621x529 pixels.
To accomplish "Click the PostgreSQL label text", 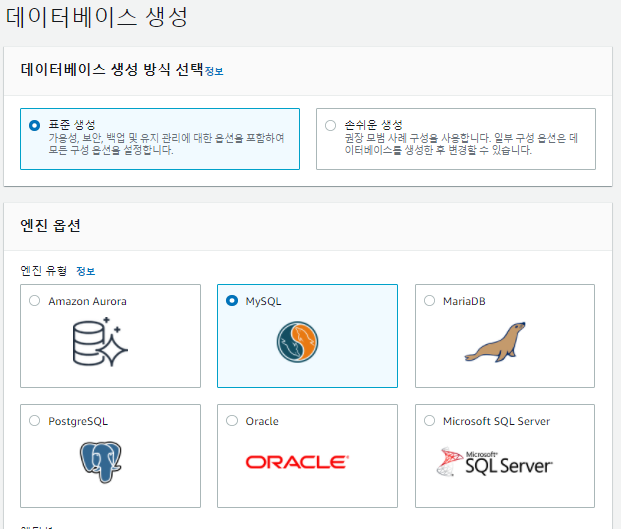I will (78, 421).
